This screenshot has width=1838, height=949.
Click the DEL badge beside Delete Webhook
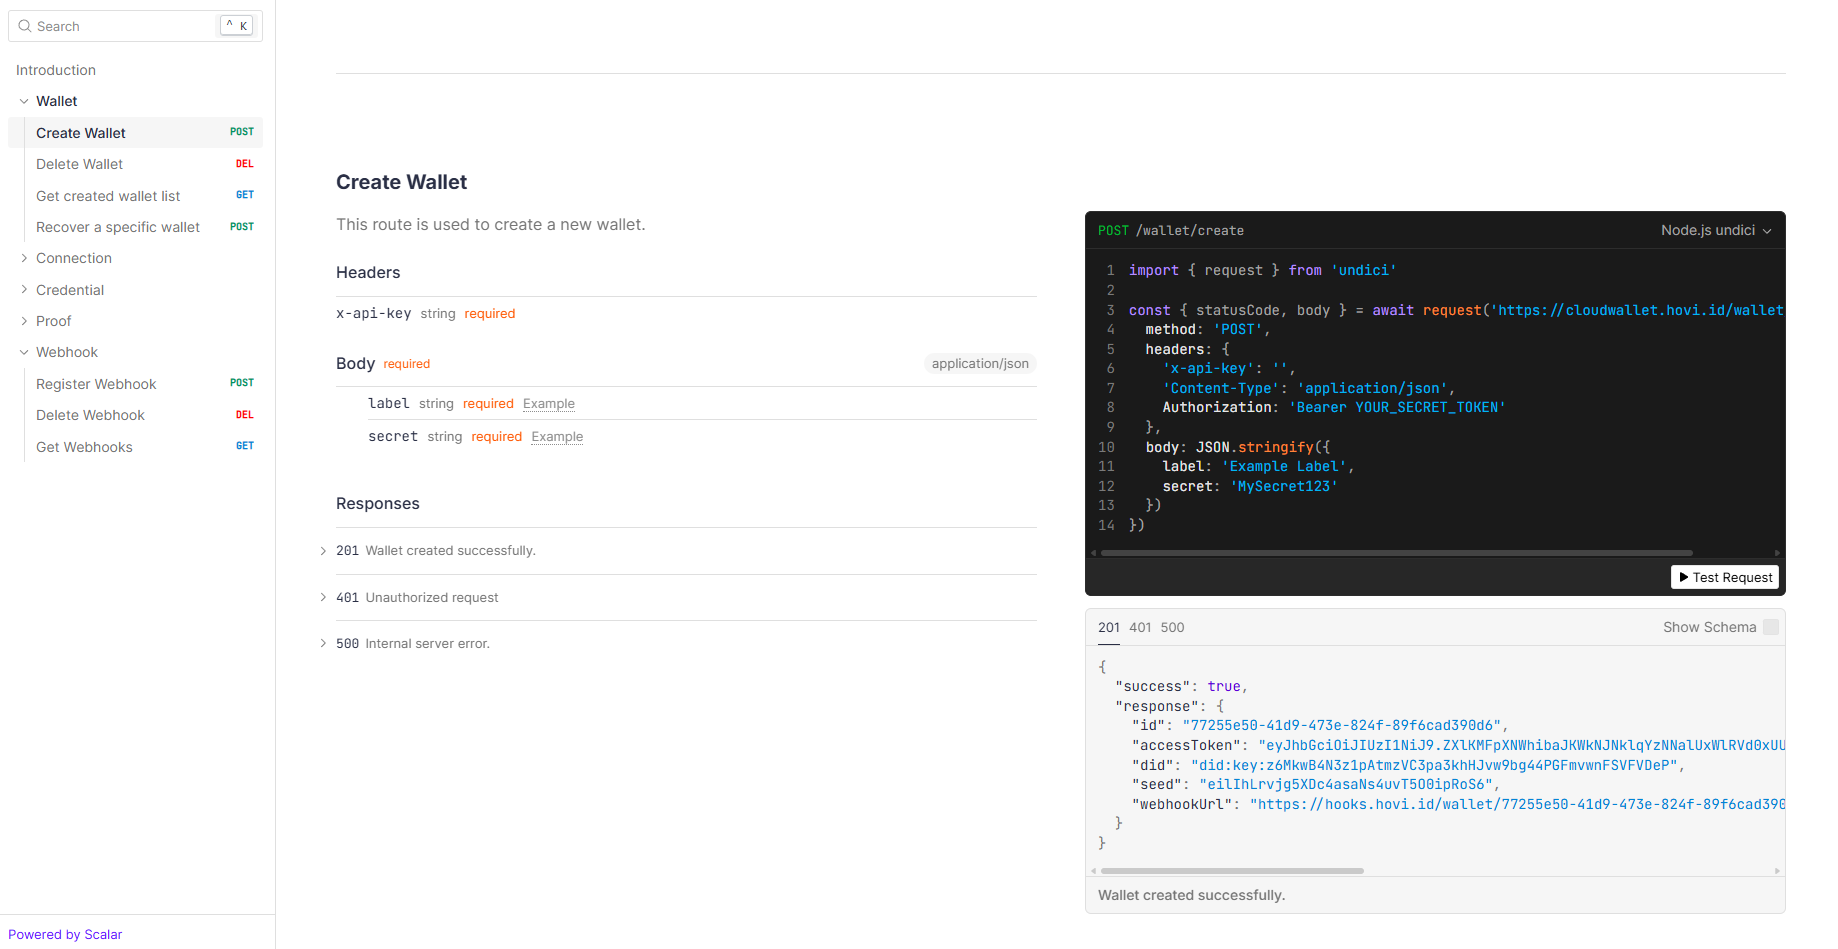click(x=244, y=415)
